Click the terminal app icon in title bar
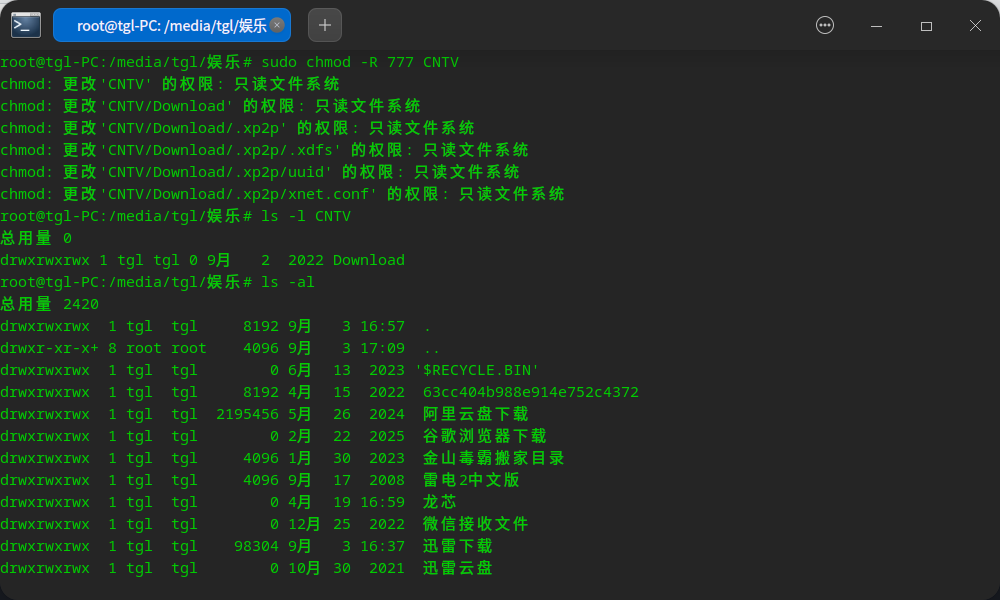Viewport: 1000px width, 600px height. 26,26
